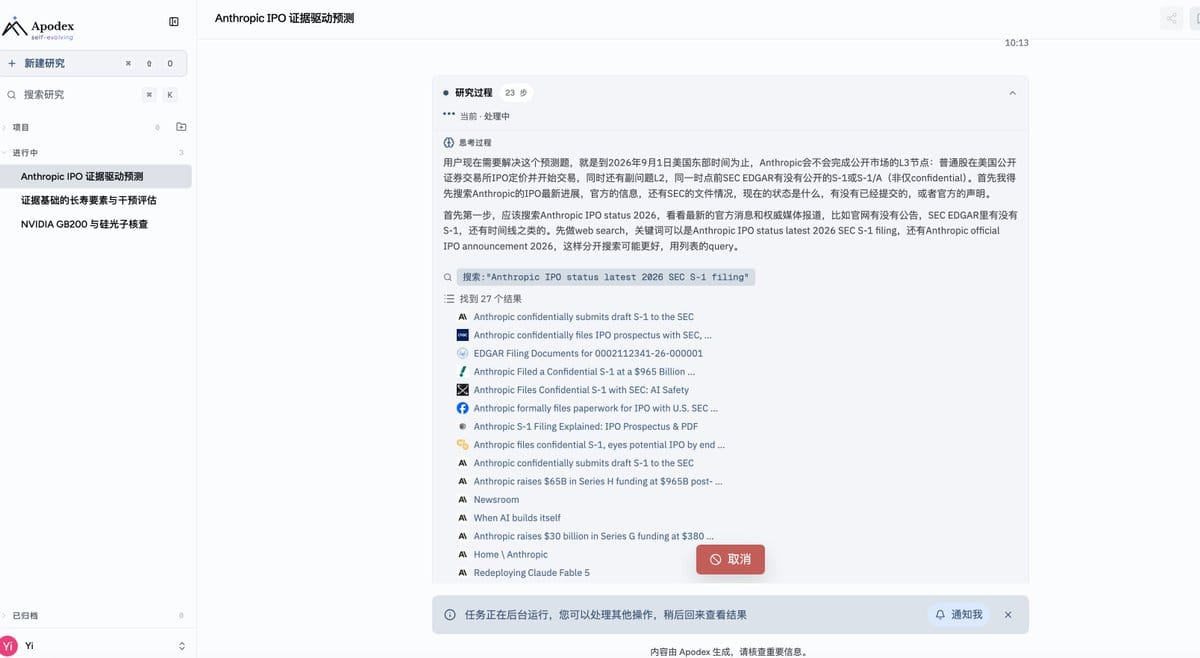Click the search query chip text
This screenshot has height=658, width=1200.
[x=604, y=277]
